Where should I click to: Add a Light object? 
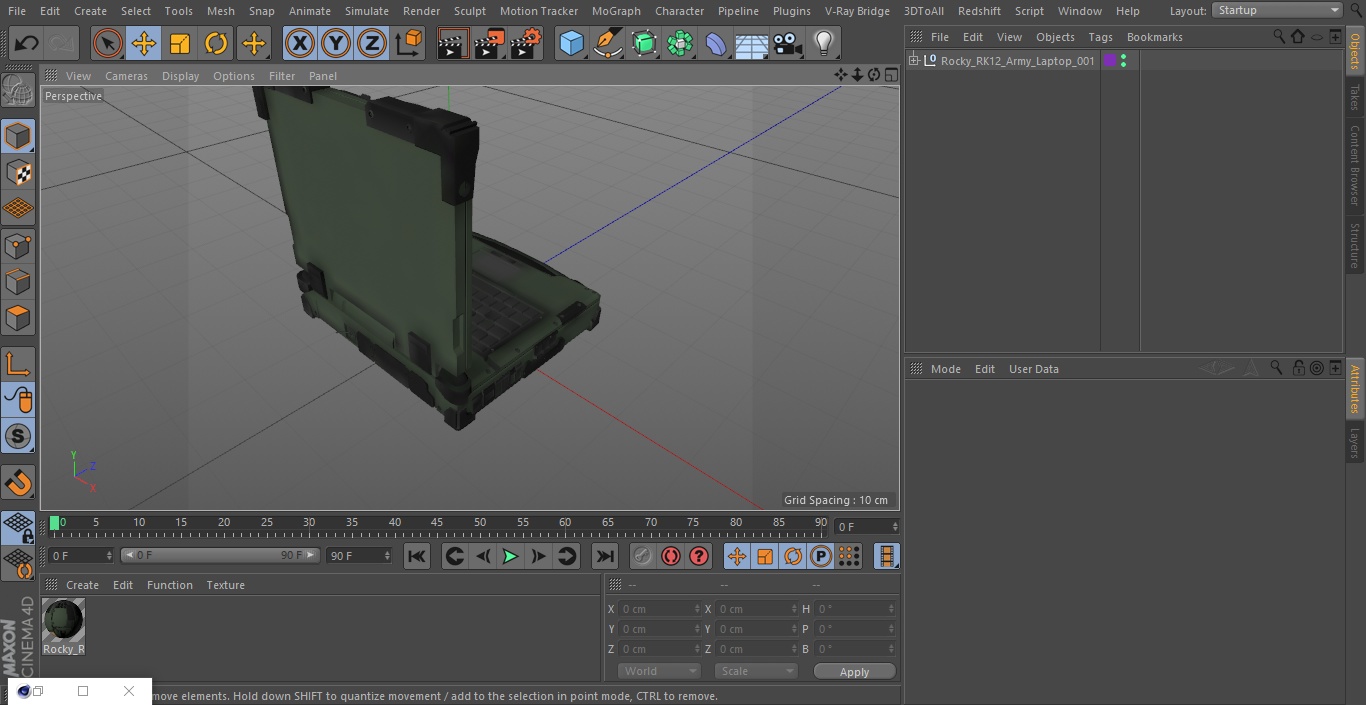tap(823, 44)
